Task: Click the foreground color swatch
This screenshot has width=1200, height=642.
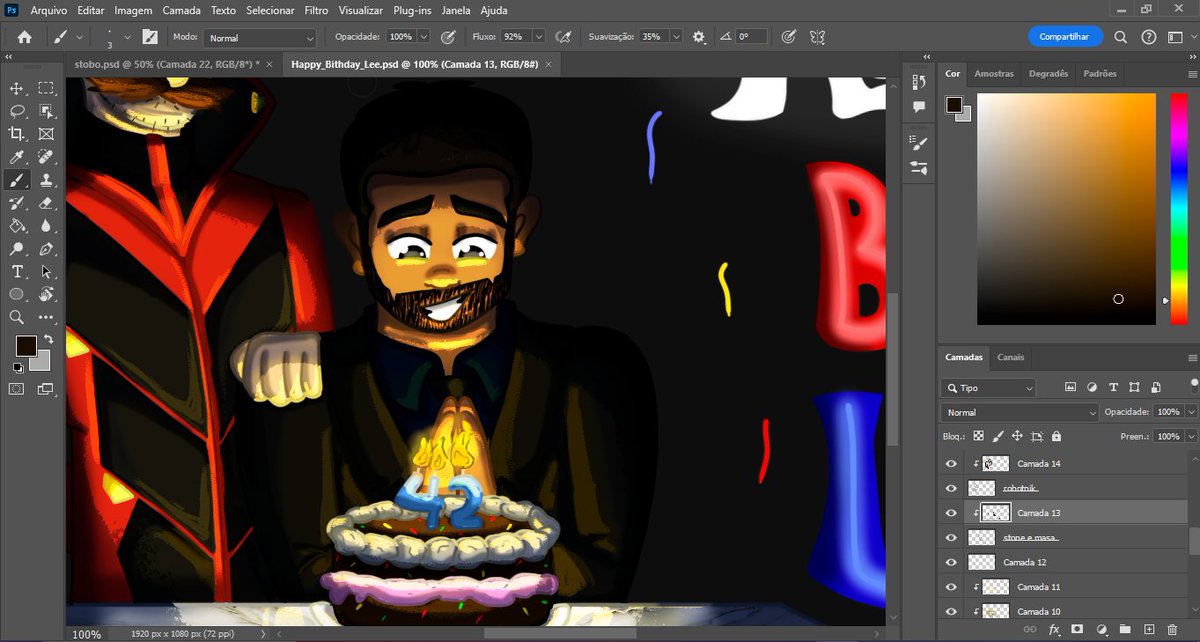Action: coord(26,346)
